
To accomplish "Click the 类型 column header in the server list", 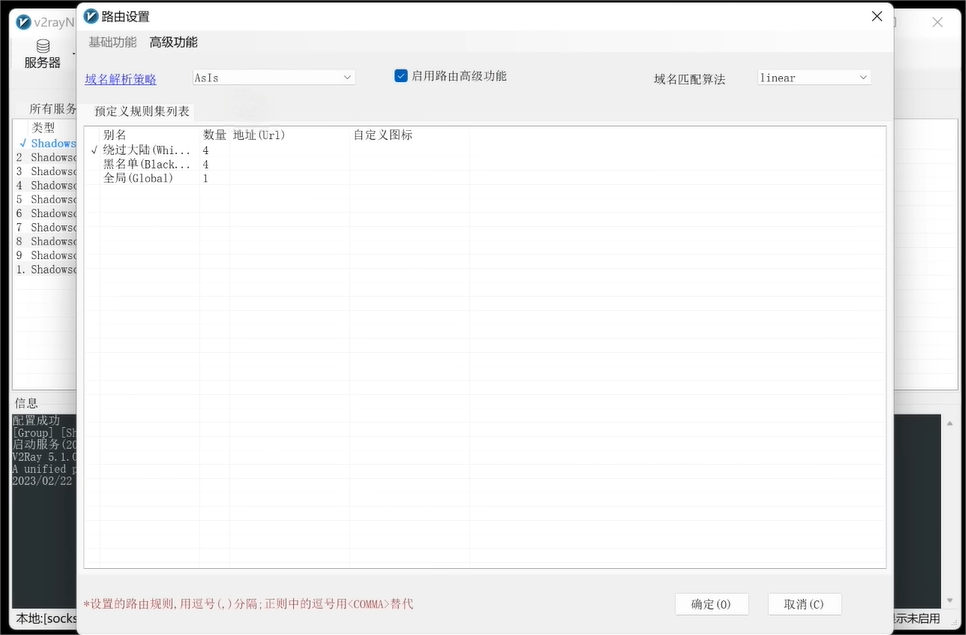I will [43, 127].
